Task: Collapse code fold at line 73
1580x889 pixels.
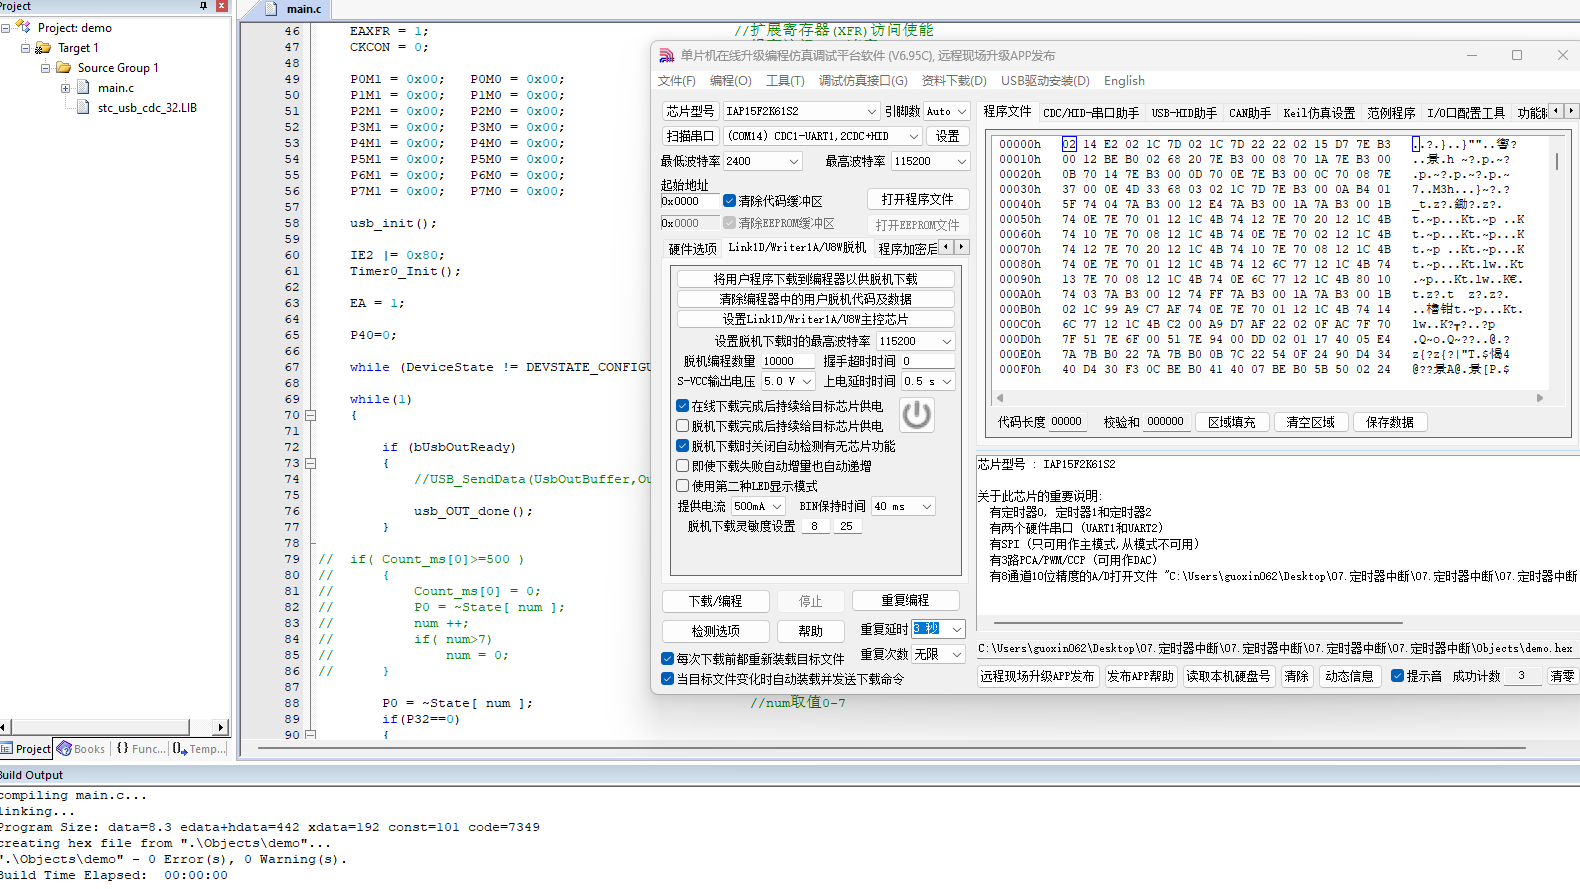Action: click(311, 463)
